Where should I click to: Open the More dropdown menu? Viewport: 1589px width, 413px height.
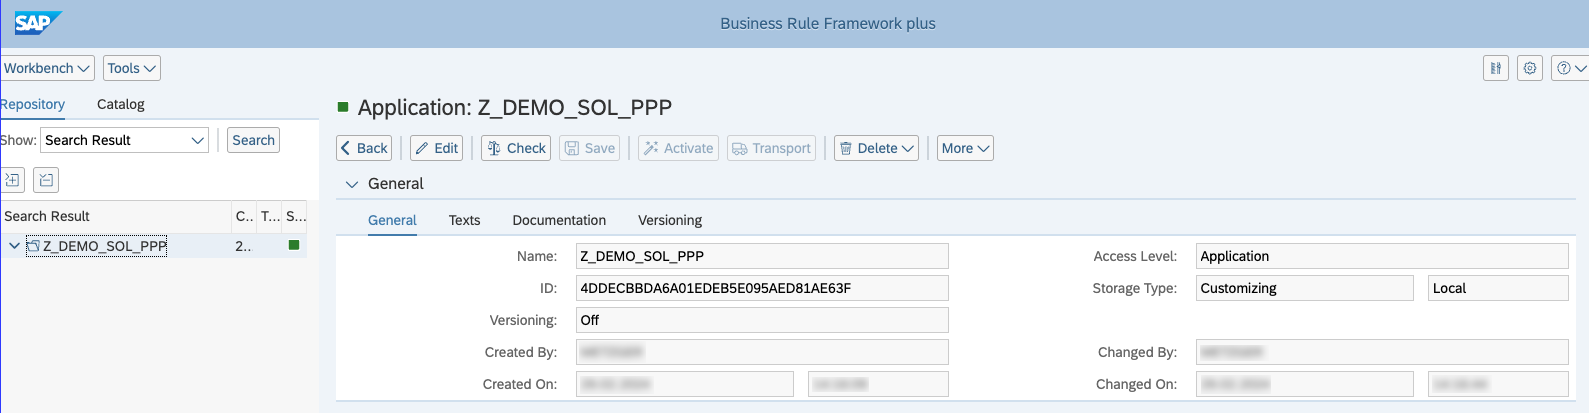[x=965, y=148]
